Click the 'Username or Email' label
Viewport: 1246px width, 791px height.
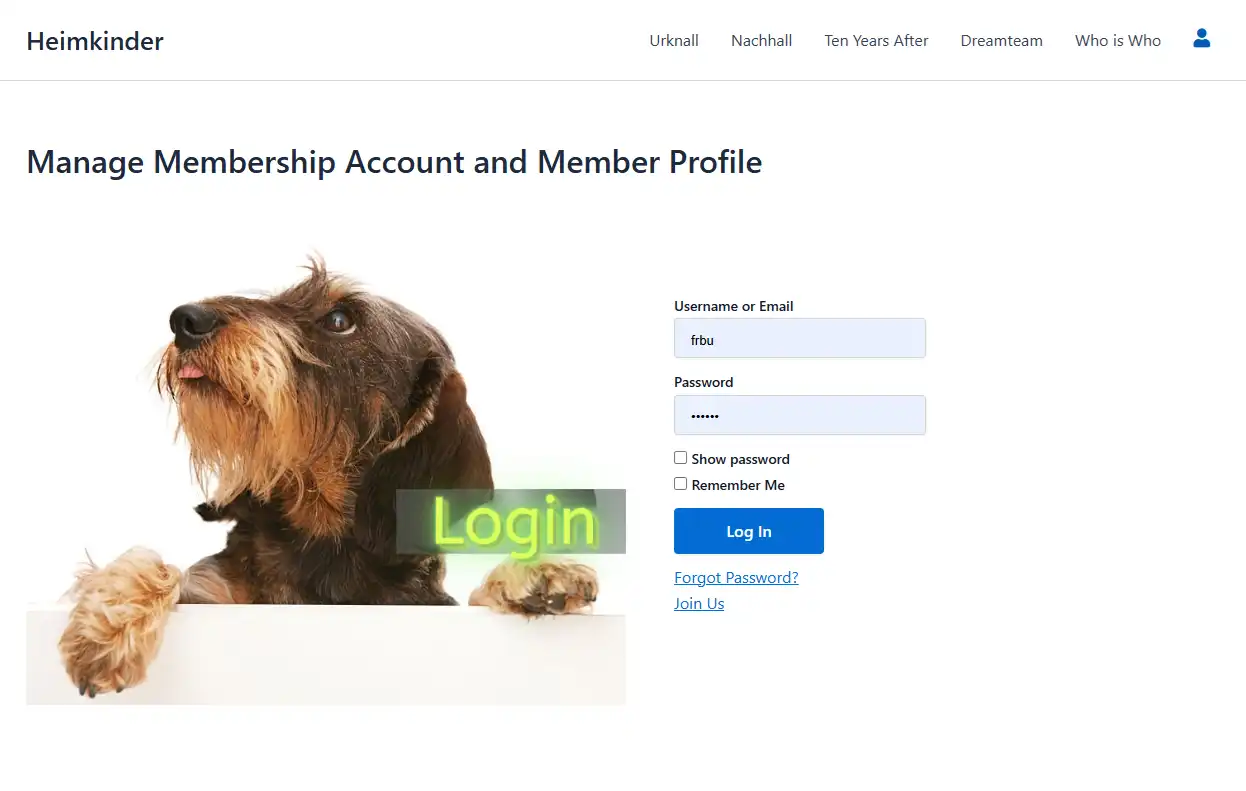point(733,306)
